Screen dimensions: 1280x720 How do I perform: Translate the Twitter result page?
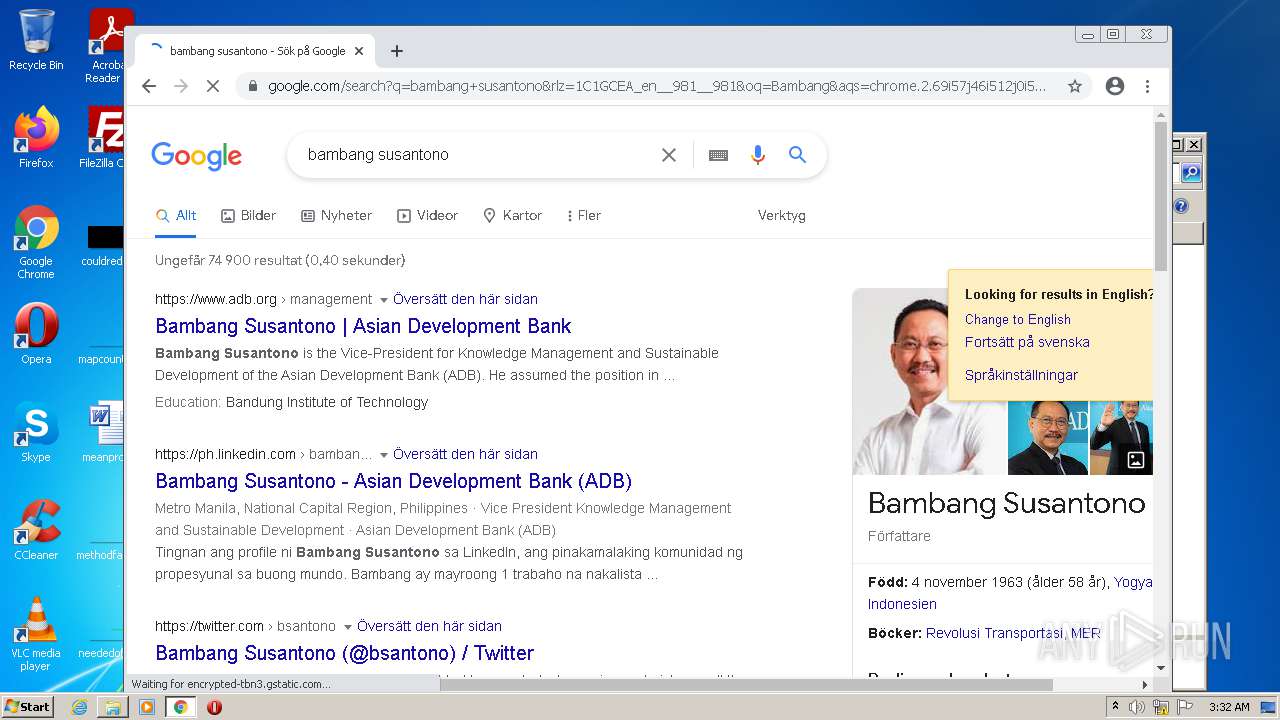429,626
